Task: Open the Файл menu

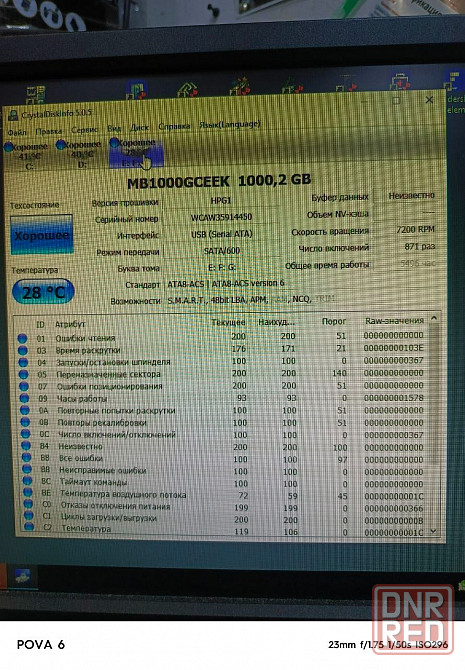Action: 17,132
